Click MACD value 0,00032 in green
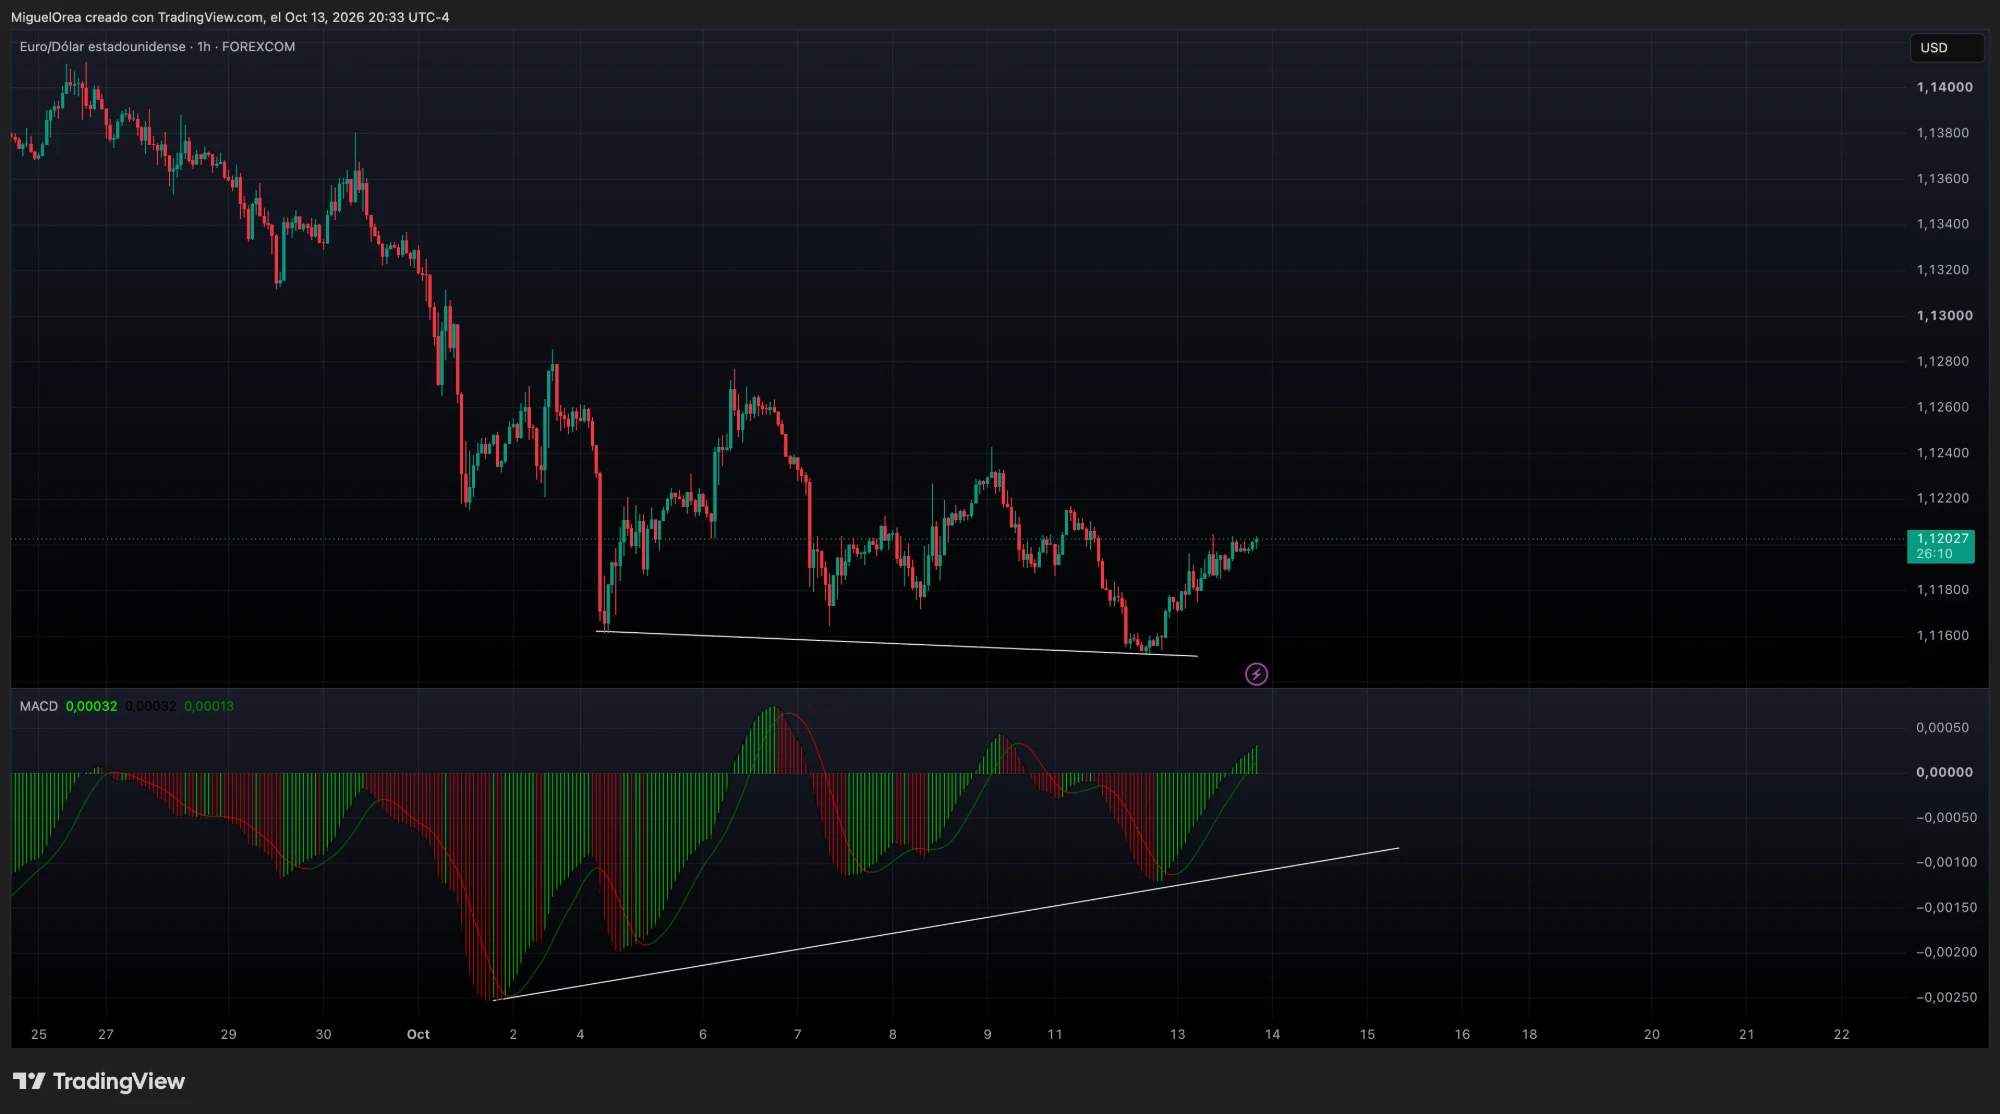This screenshot has width=2000, height=1114. 91,706
